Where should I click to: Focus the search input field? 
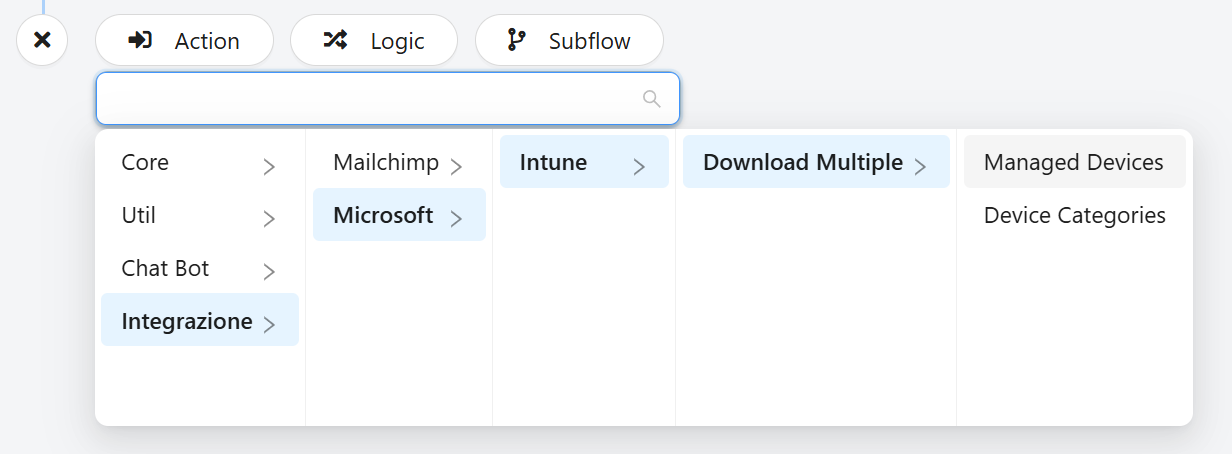coord(388,98)
